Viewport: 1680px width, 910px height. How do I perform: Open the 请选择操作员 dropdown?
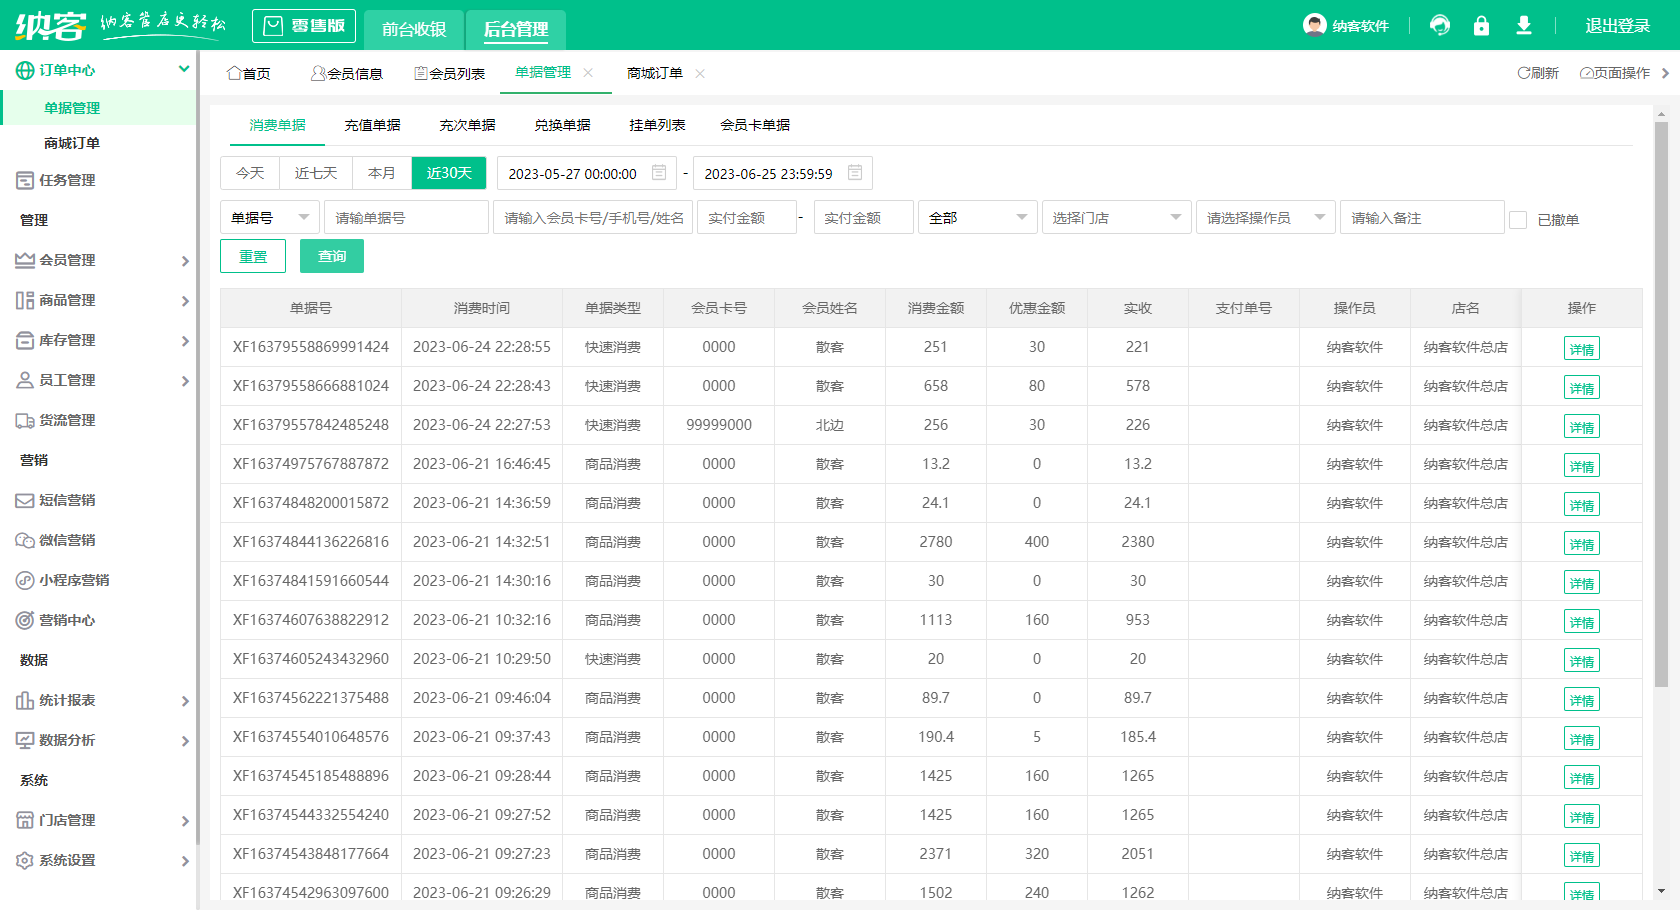pos(1266,217)
